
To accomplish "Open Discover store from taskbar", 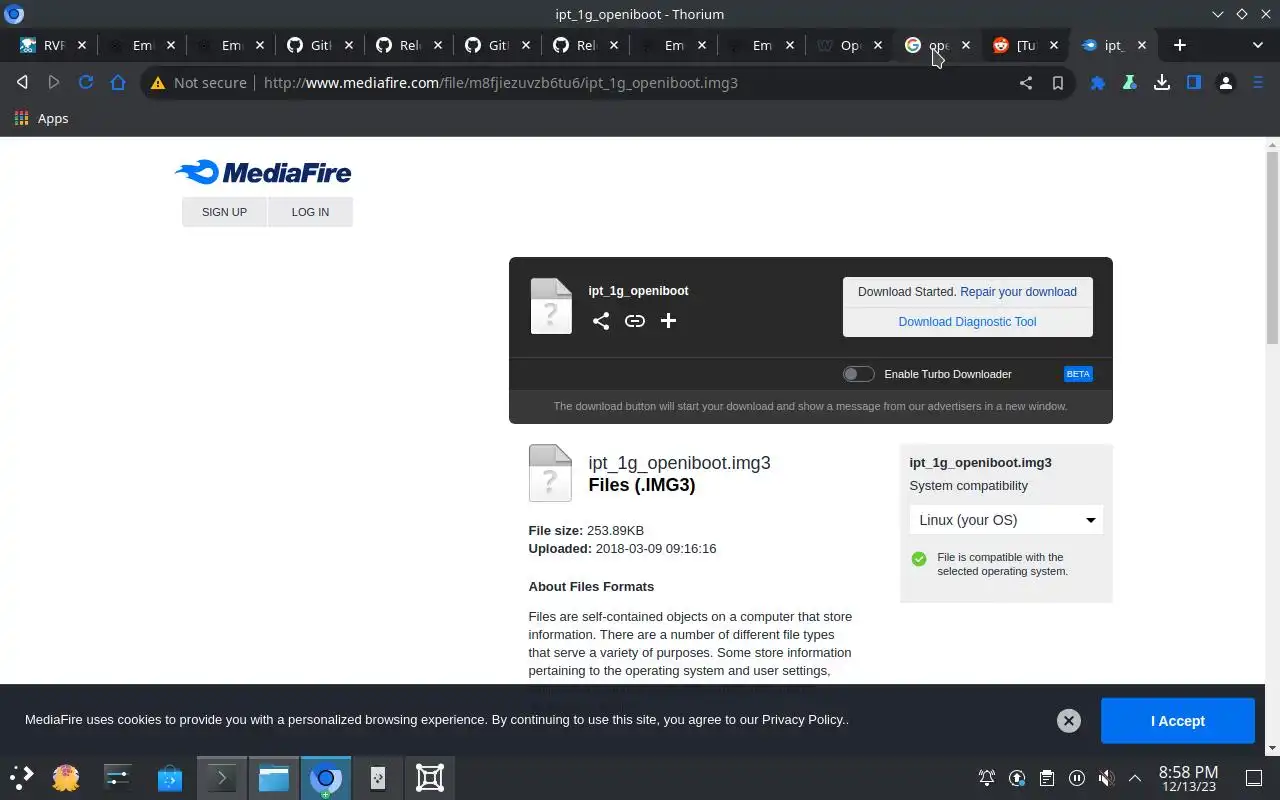I will tap(170, 777).
